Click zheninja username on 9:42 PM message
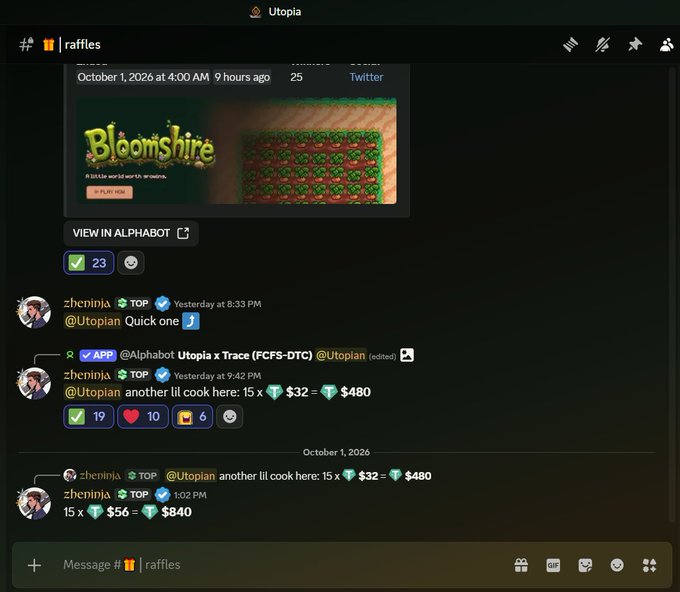This screenshot has height=592, width=680. point(87,375)
